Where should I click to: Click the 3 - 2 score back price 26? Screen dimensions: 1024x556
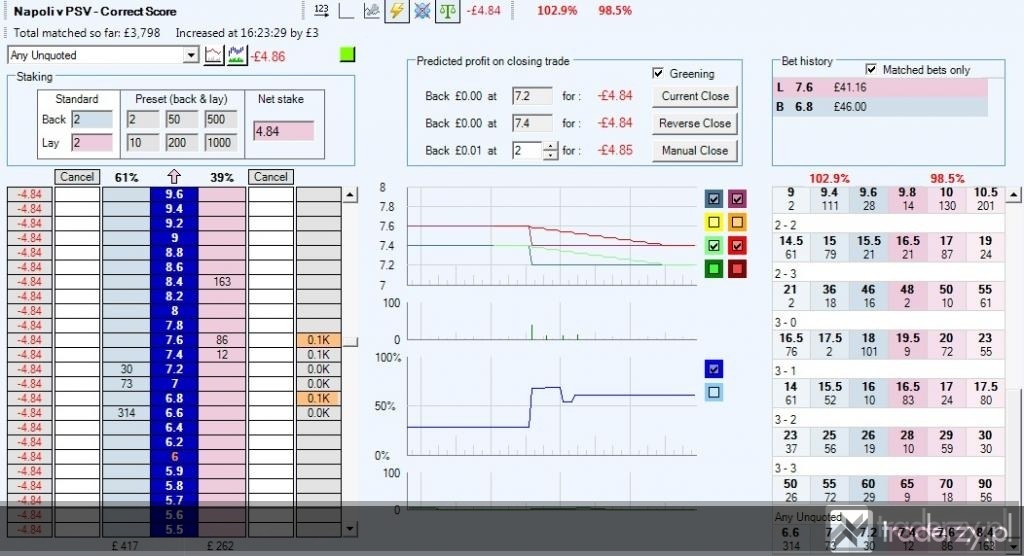pyautogui.click(x=869, y=442)
